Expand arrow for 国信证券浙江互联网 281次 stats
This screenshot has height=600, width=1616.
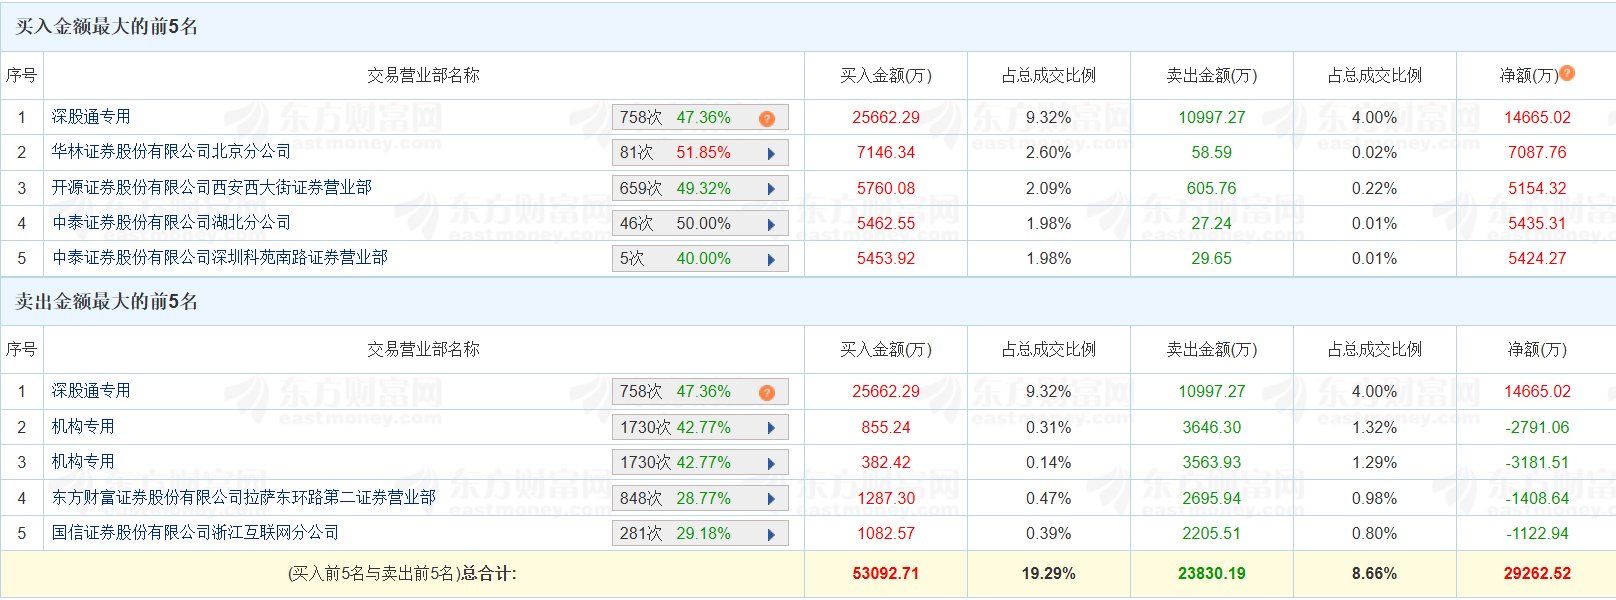(771, 535)
